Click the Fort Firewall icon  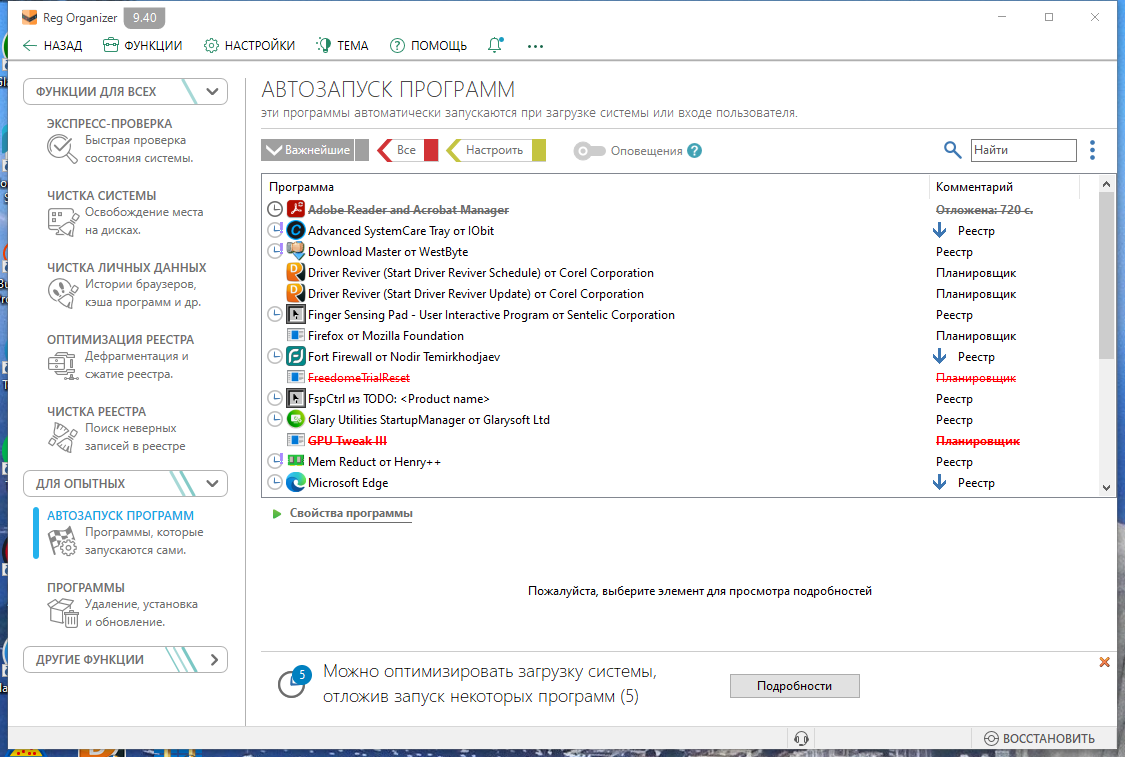pos(296,357)
